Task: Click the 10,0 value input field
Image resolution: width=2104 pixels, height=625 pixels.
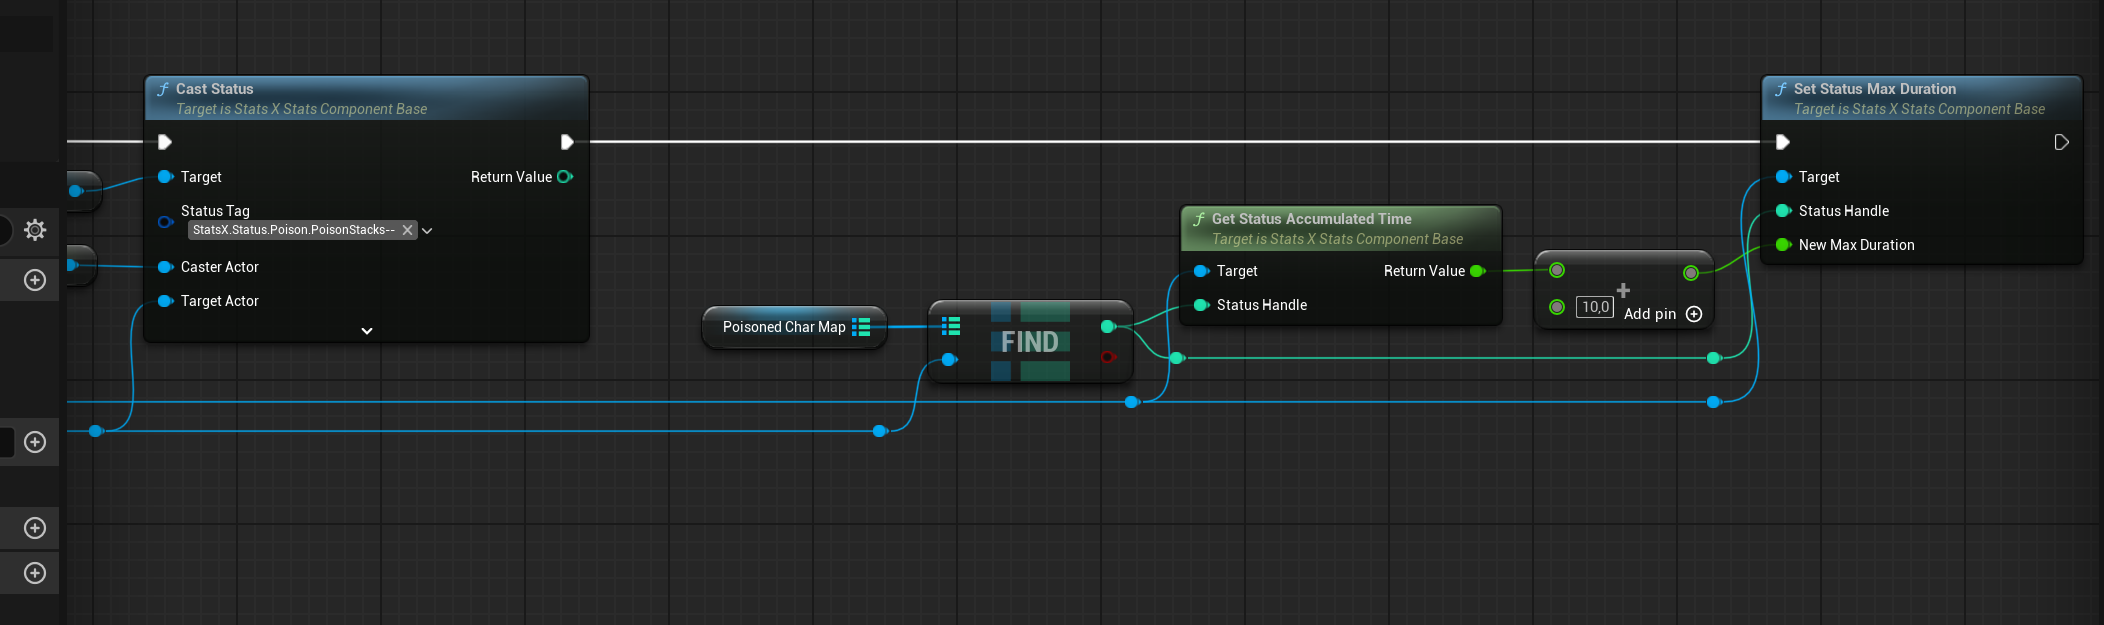Action: [x=1594, y=307]
